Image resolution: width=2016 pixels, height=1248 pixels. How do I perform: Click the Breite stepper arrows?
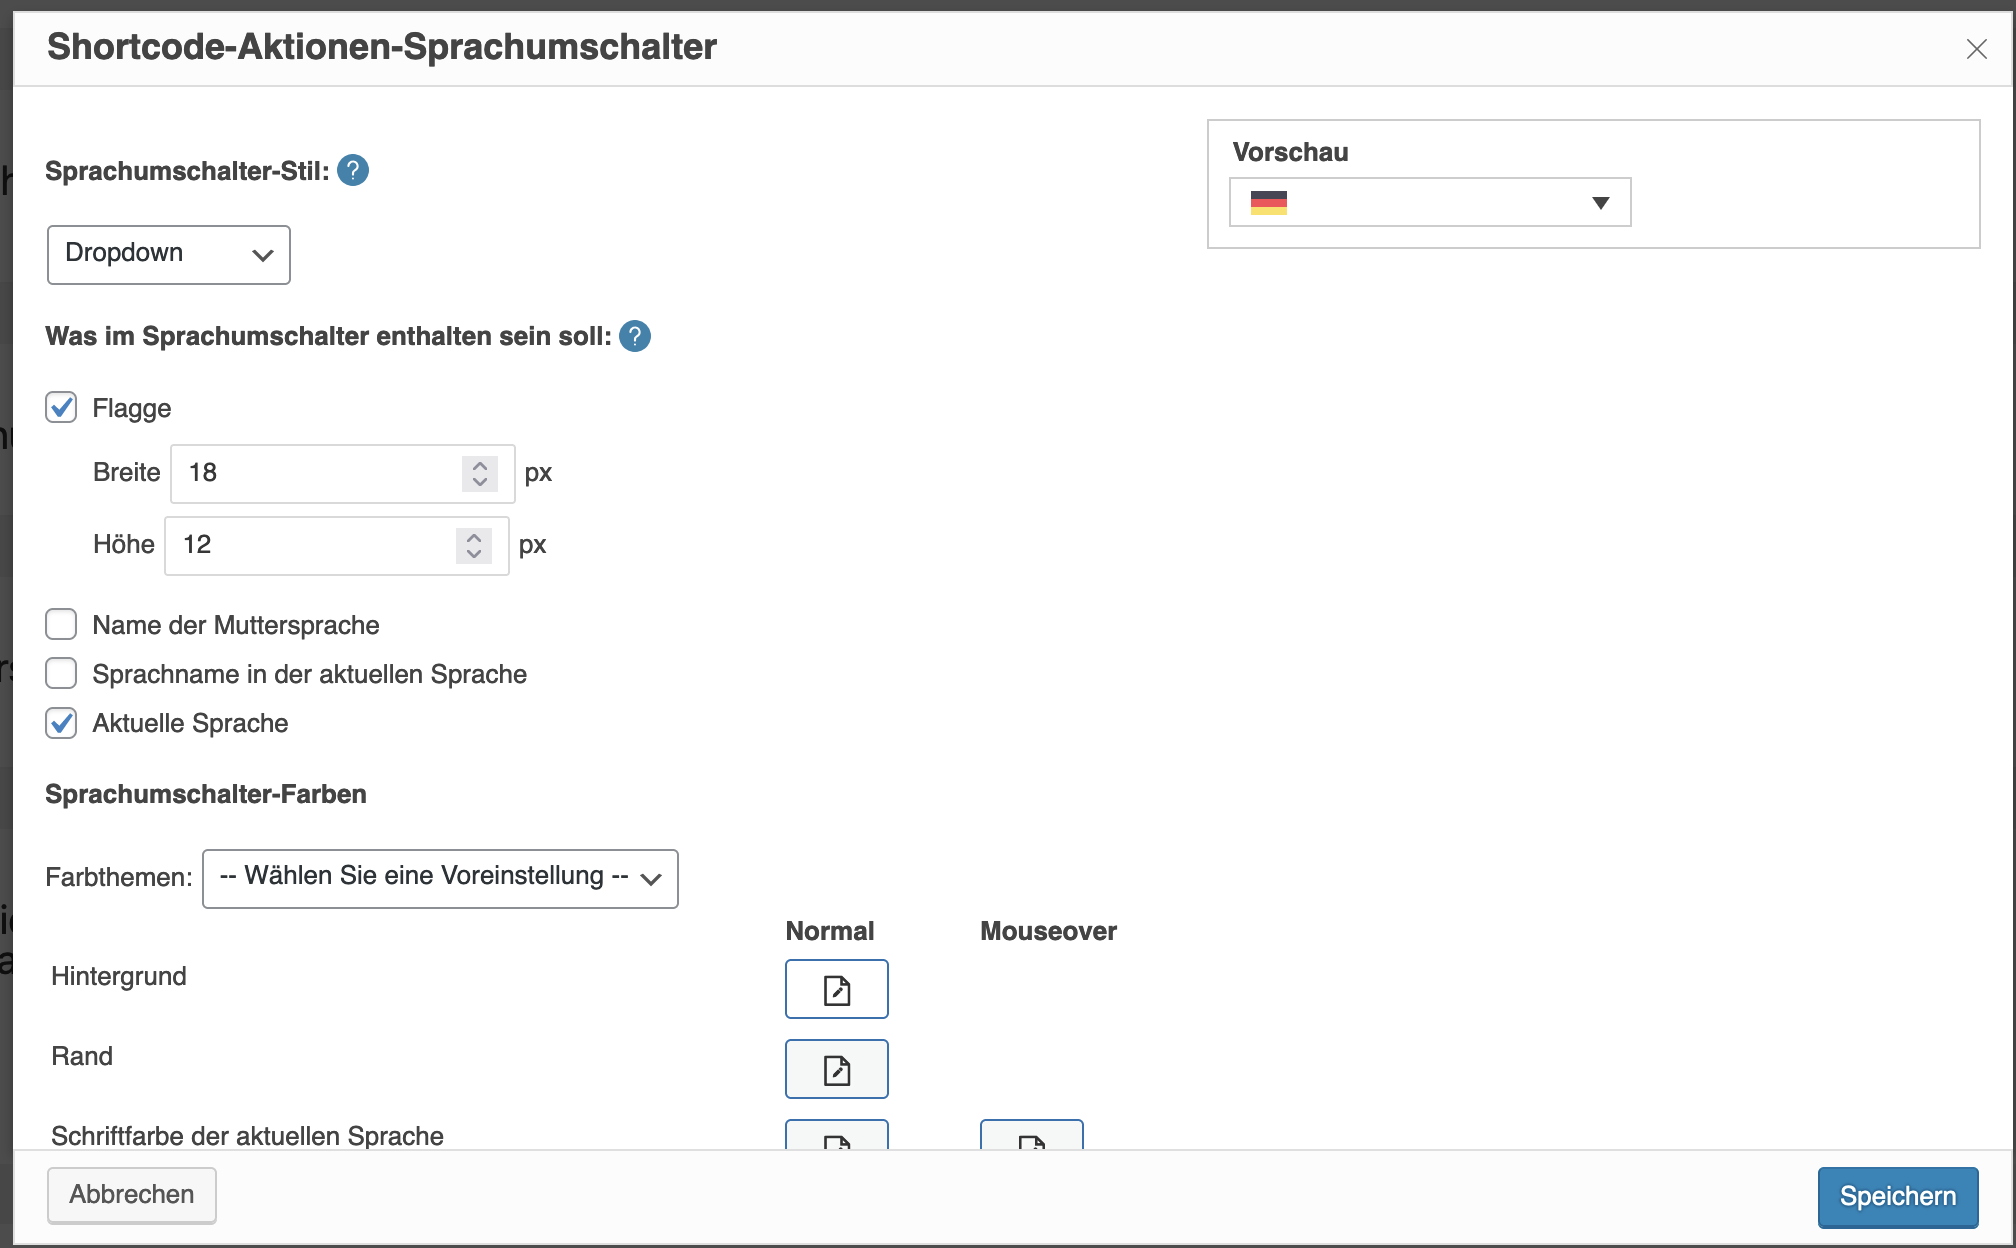click(480, 473)
